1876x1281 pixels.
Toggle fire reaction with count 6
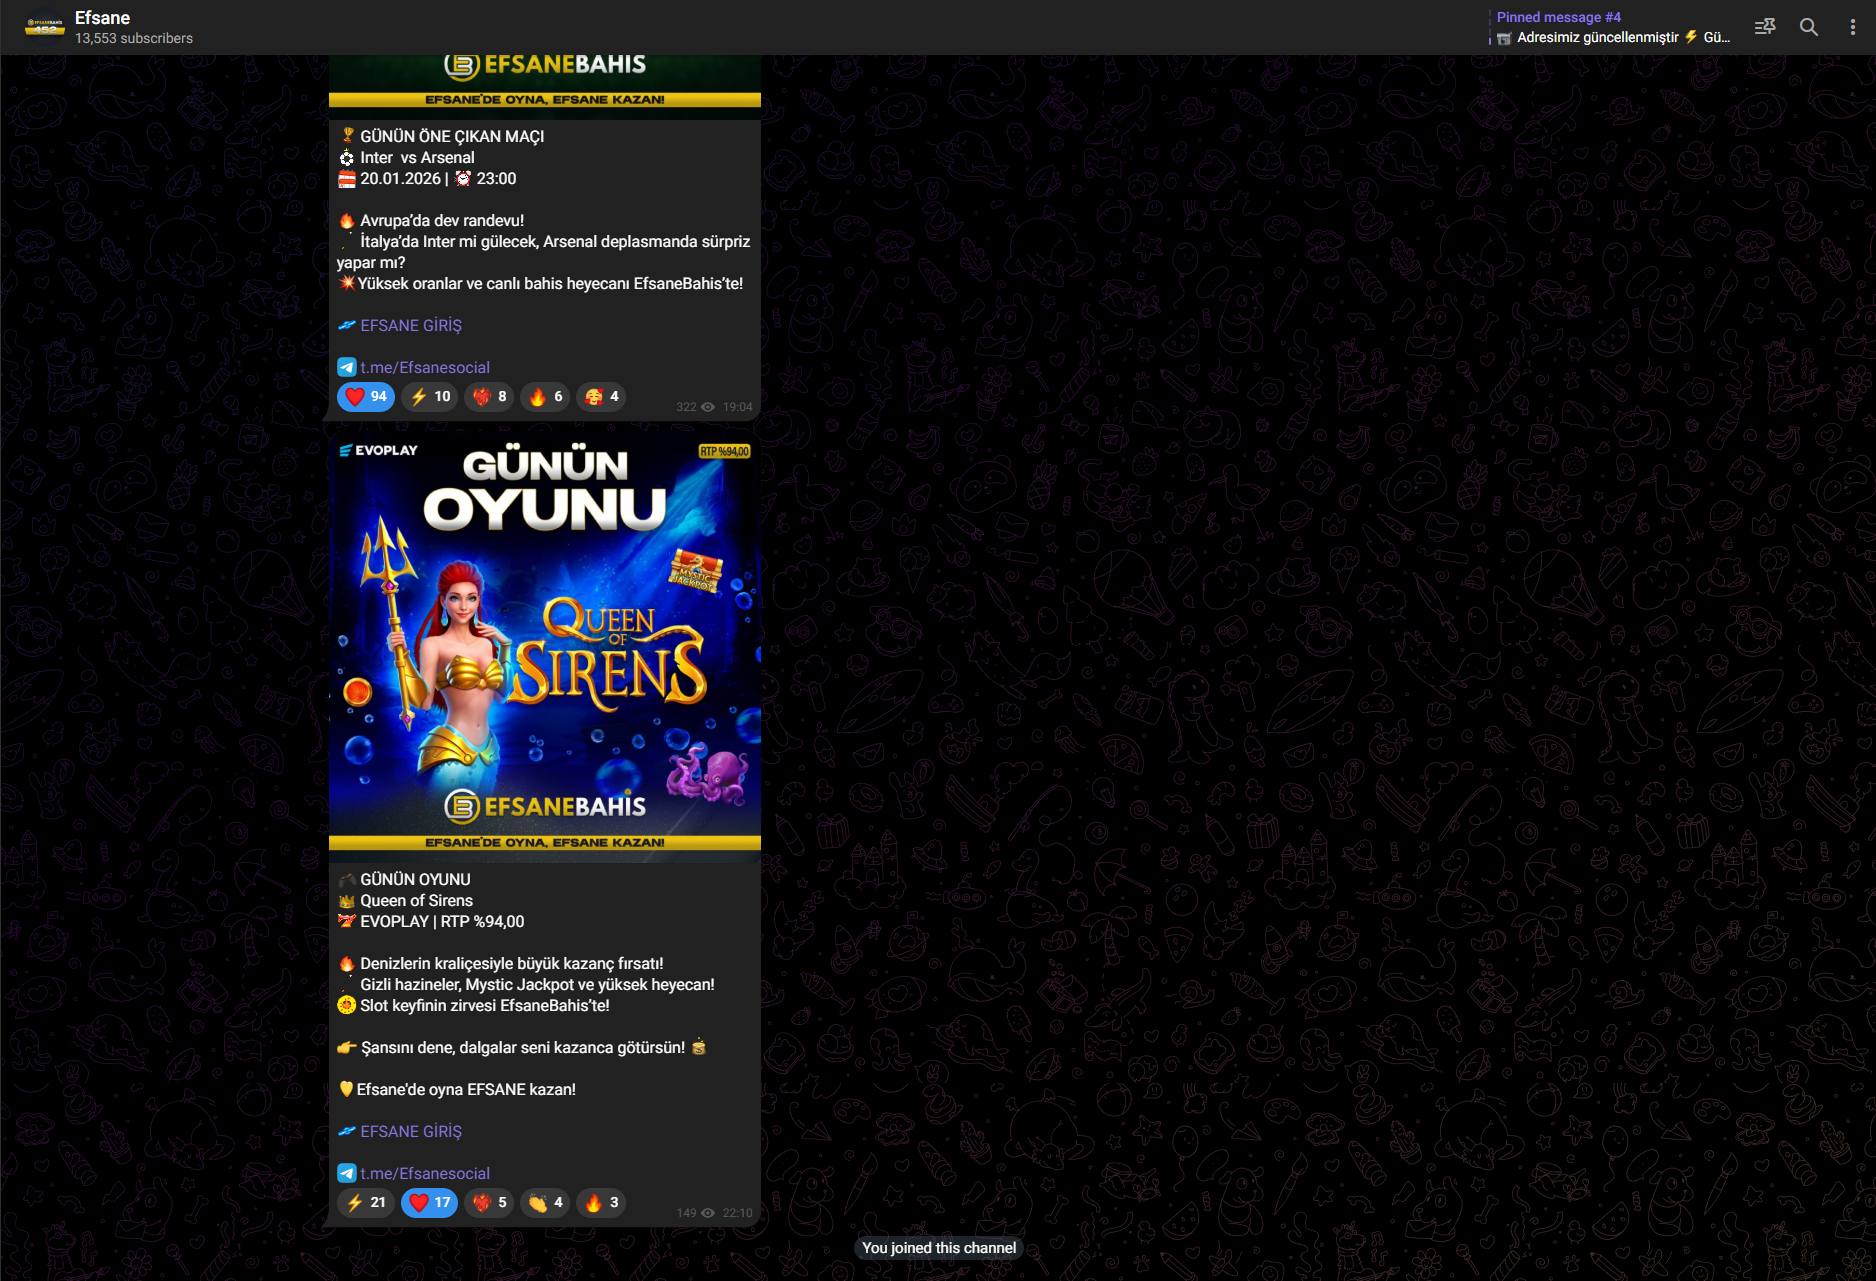(x=545, y=397)
